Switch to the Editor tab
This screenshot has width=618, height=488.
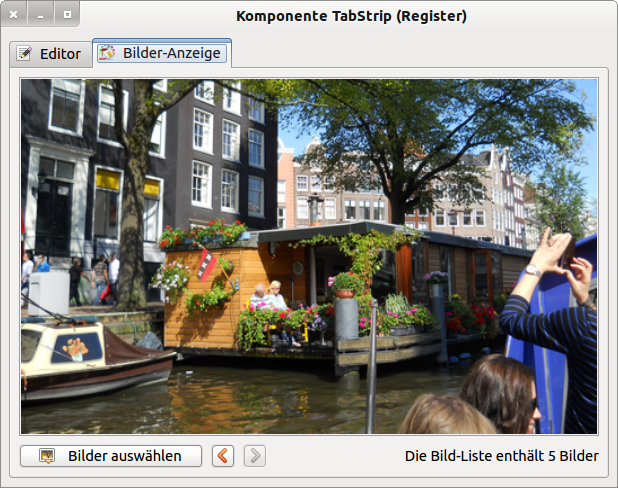tap(49, 54)
